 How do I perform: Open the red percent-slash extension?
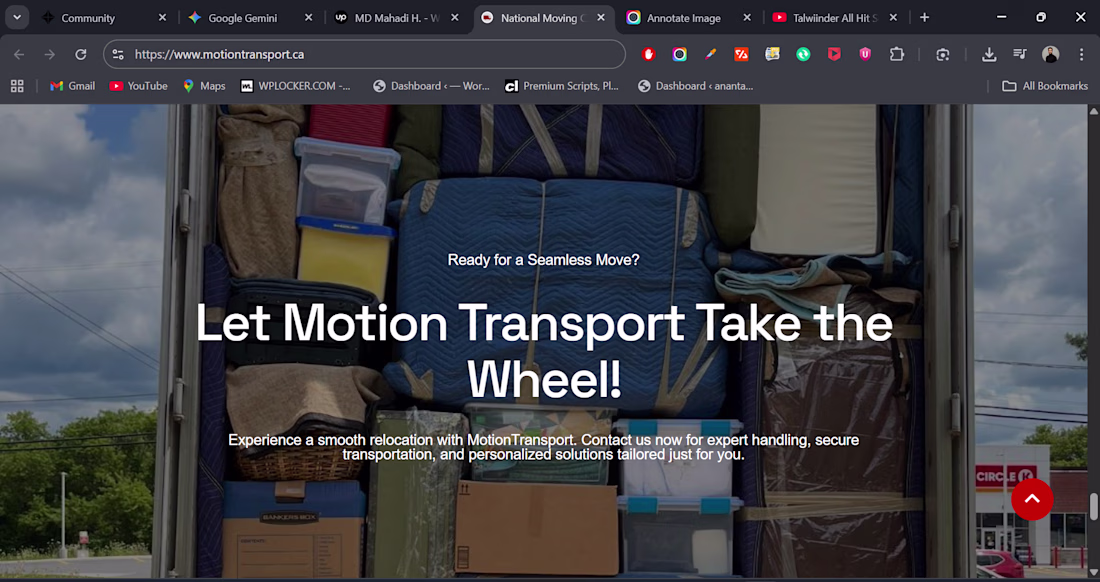[742, 55]
